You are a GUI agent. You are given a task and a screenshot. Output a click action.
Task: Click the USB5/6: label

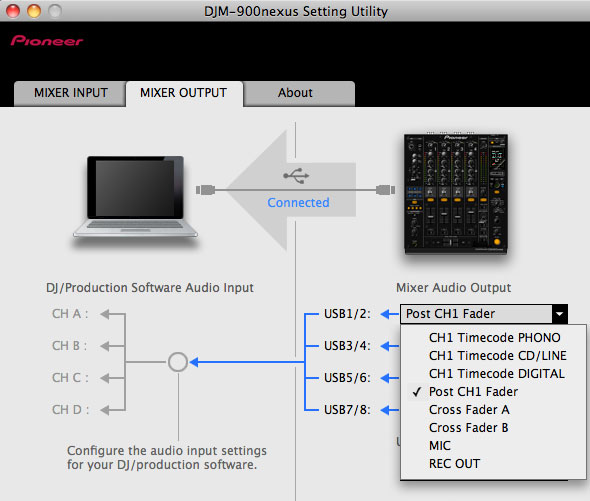347,378
